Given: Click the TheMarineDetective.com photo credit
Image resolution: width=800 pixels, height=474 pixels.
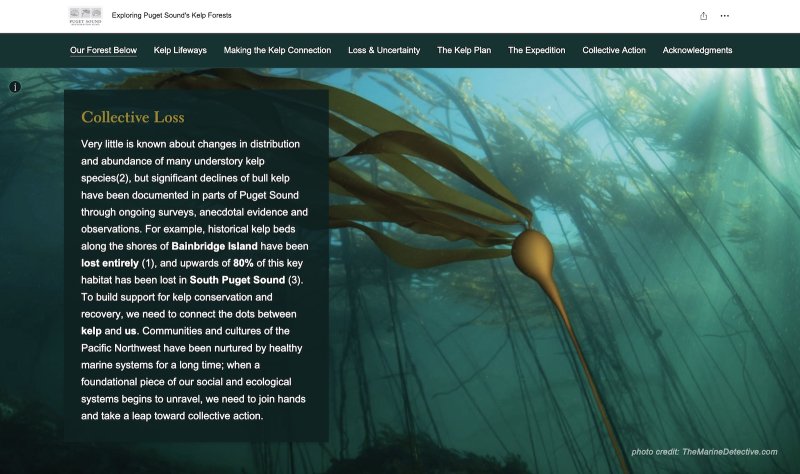Looking at the screenshot, I should coord(729,452).
